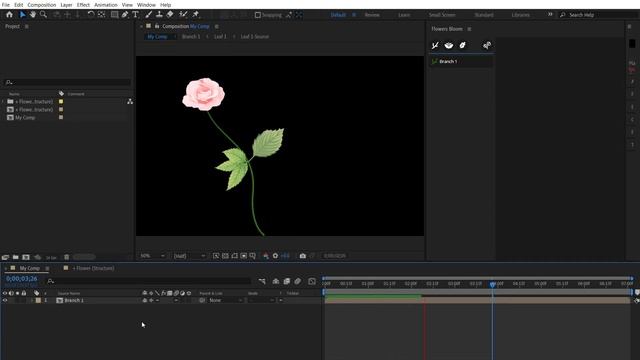The image size is (640, 360).
Task: Toggle the shy layers switch in timeline
Action: click(x=276, y=281)
